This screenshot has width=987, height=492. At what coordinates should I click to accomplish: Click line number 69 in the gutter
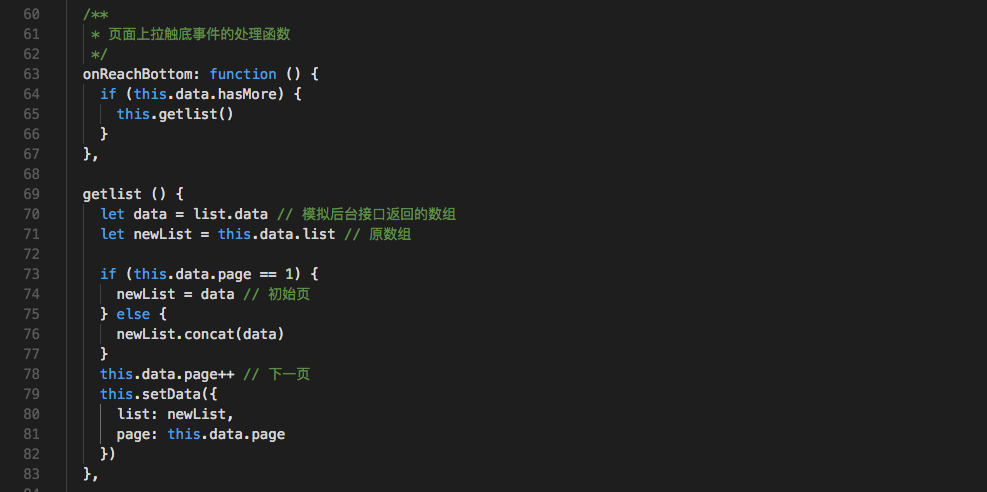pos(31,194)
